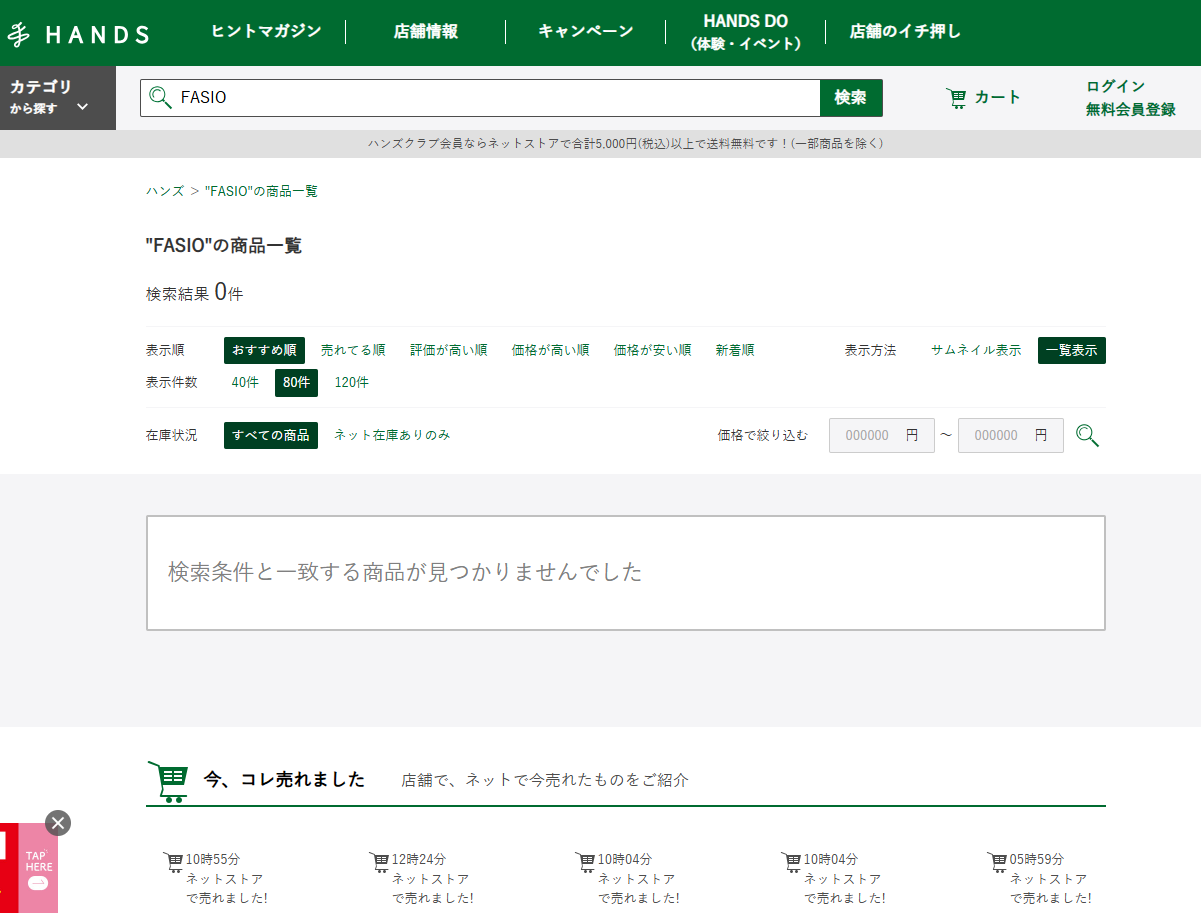Click 検索条件と一致する商品が見つかりませんでした message
This screenshot has width=1201, height=922.
(405, 573)
